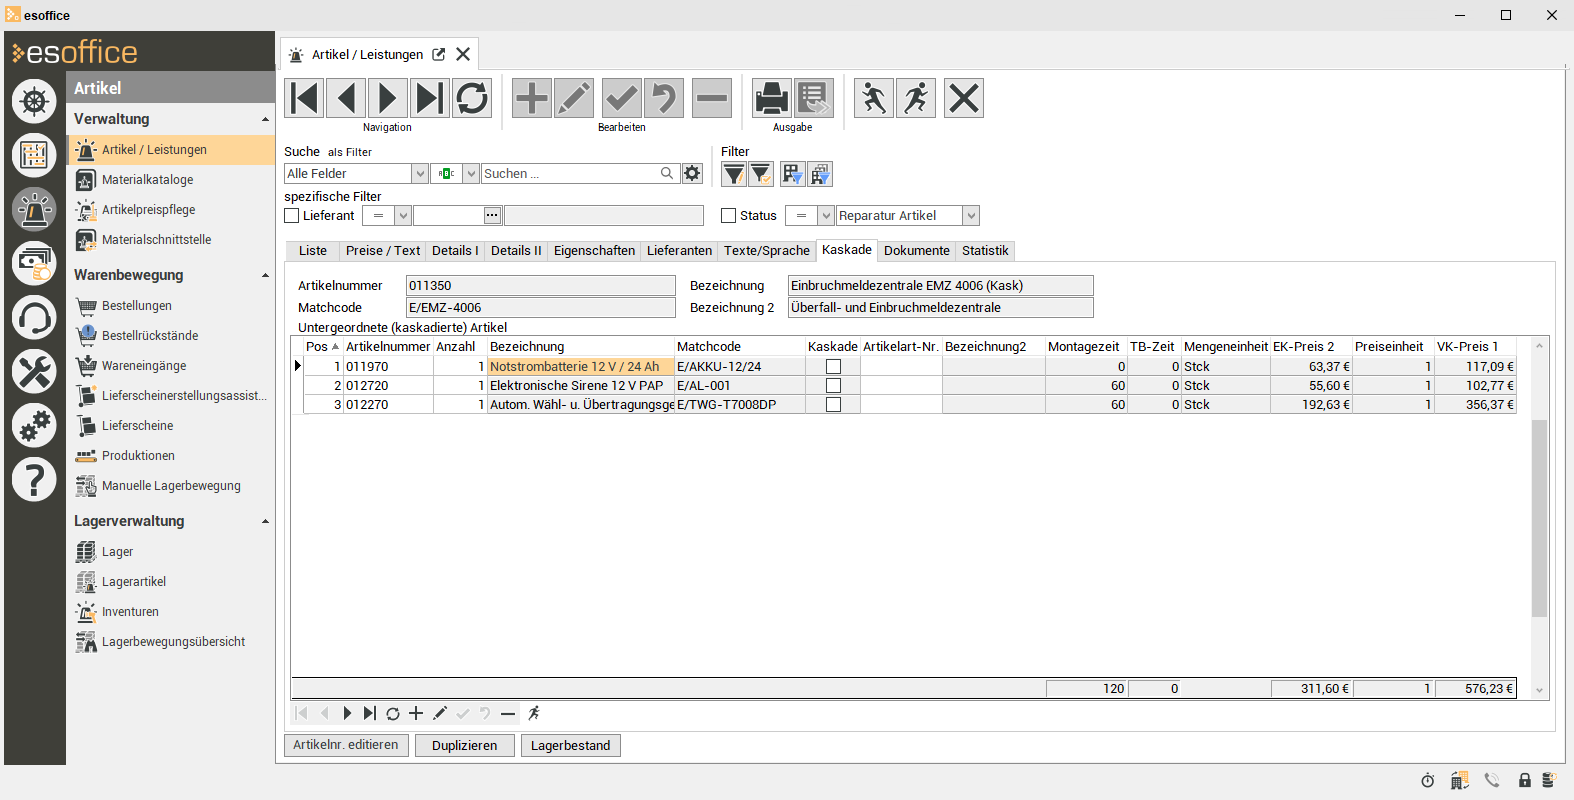This screenshot has width=1574, height=800.
Task: Add cascade row with small plus icon
Action: pos(416,713)
